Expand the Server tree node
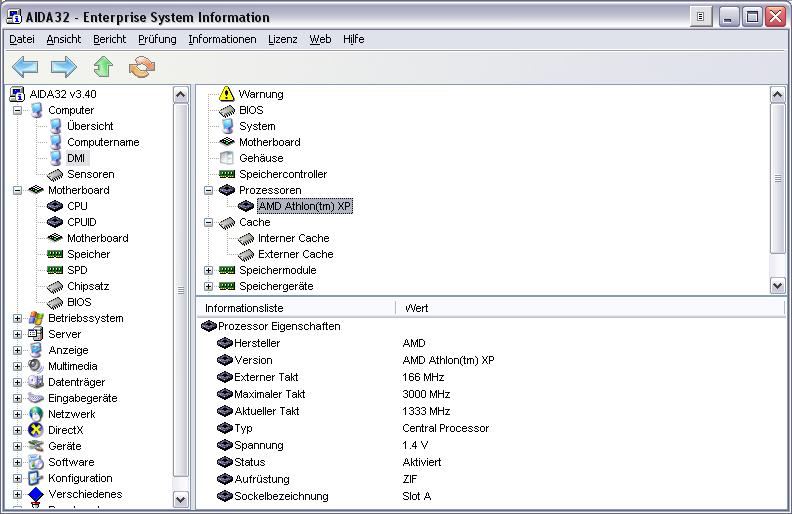Viewport: 792px width, 514px height. [x=17, y=334]
